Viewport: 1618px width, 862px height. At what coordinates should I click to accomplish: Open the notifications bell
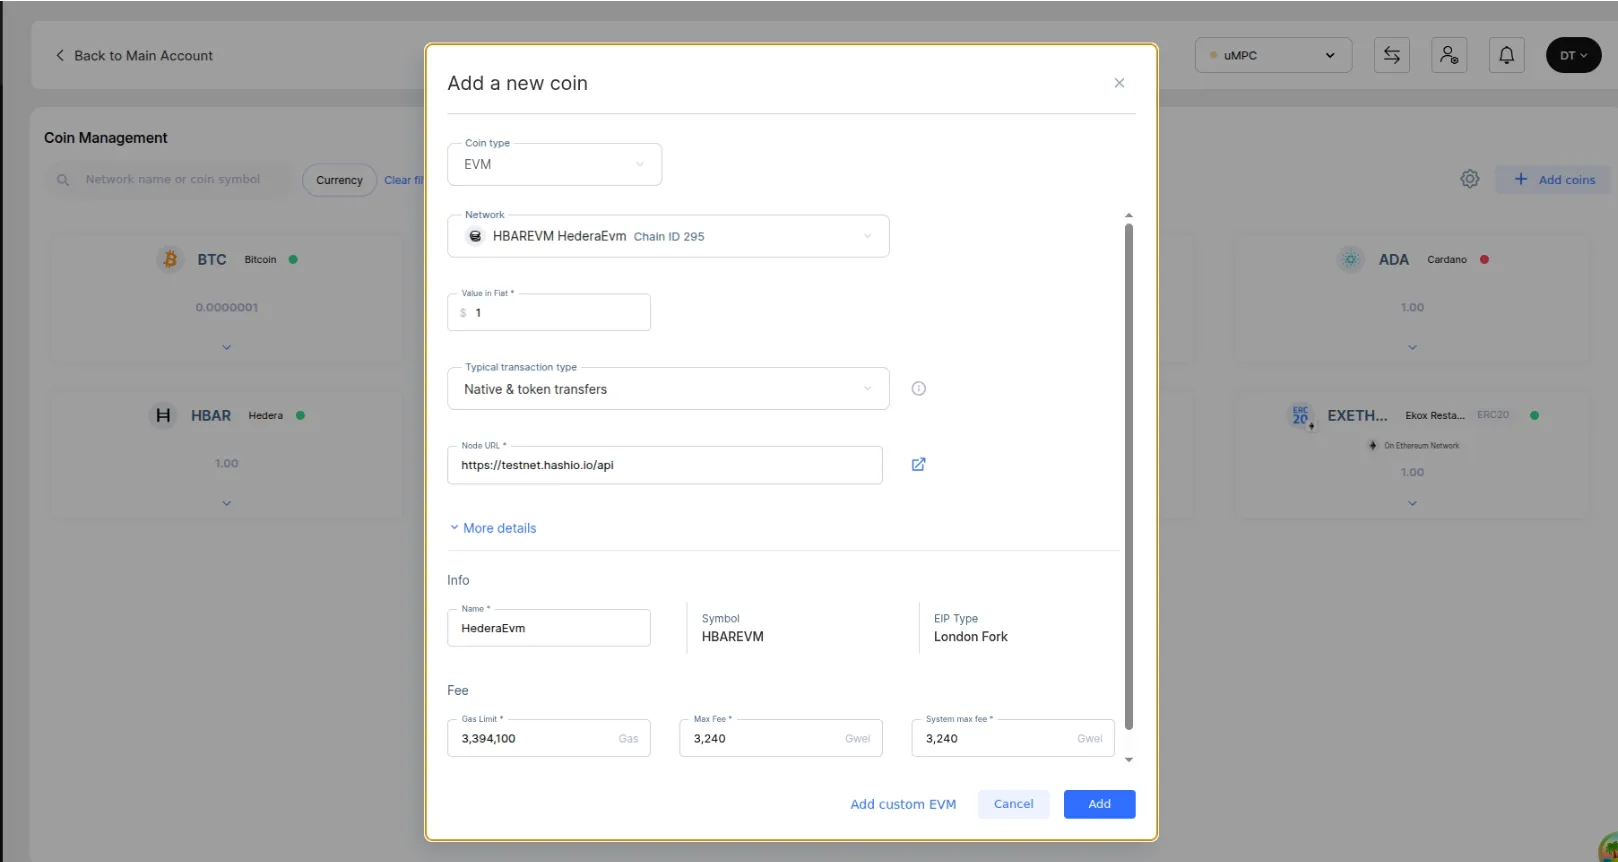click(1506, 55)
